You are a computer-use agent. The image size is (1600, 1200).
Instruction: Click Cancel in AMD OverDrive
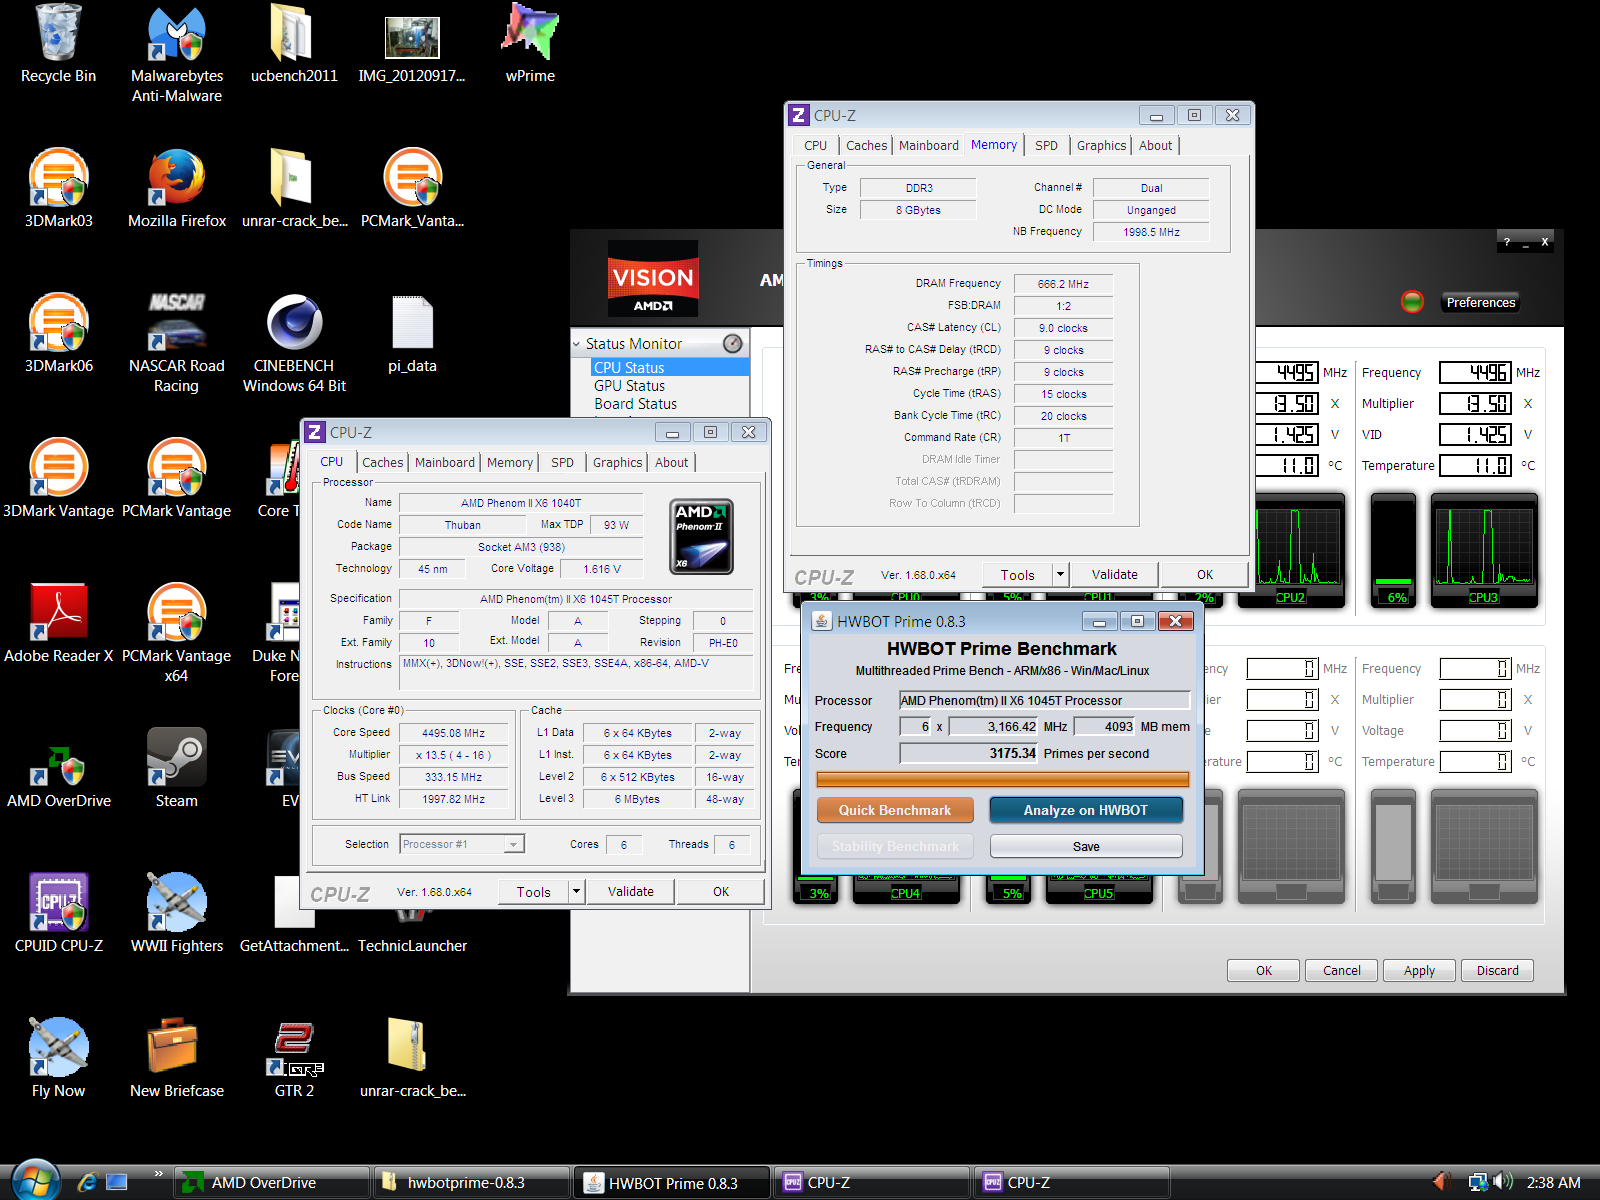tap(1341, 970)
